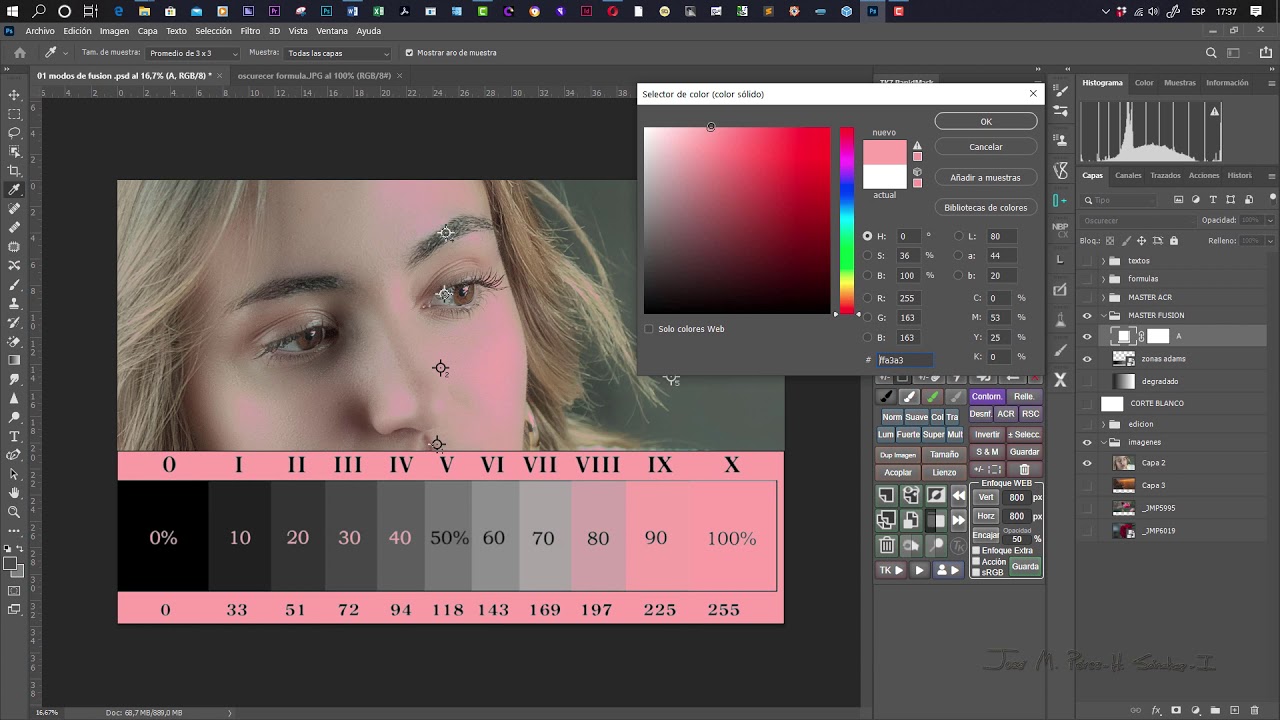Viewport: 1280px width, 720px height.
Task: Select the Rectangular Marquee tool
Action: click(14, 114)
